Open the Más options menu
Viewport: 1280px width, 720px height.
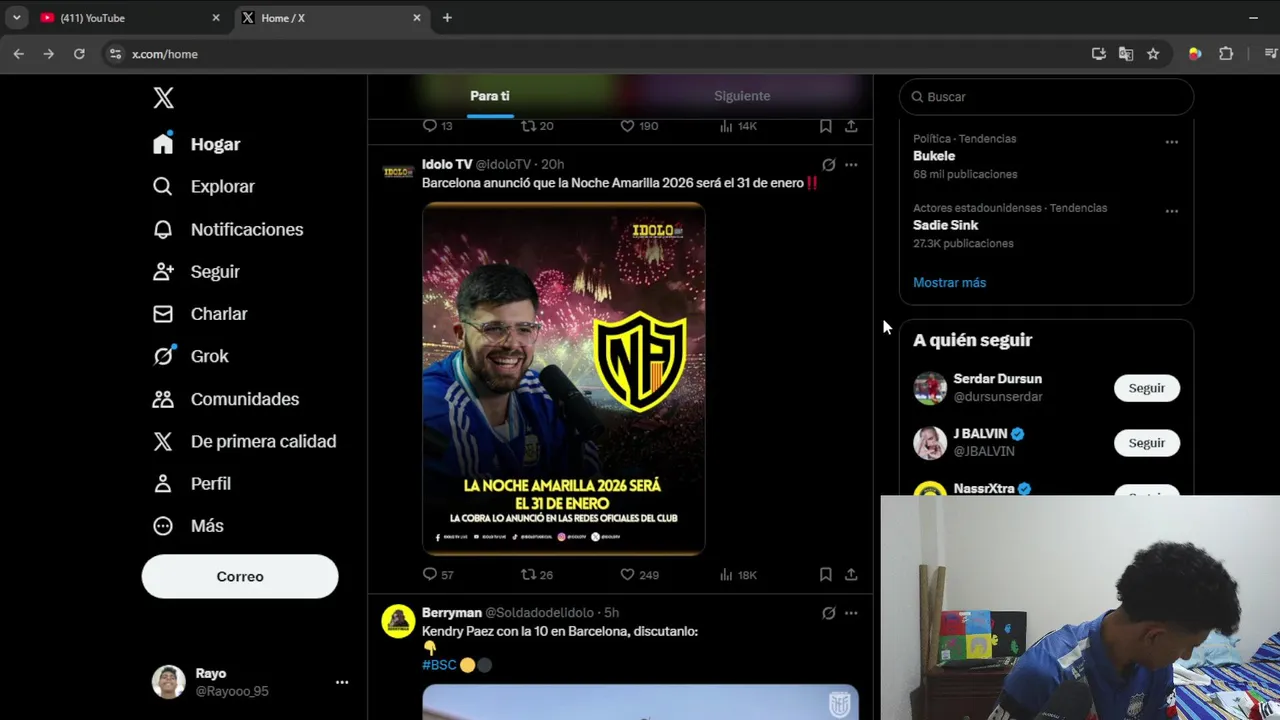point(188,526)
